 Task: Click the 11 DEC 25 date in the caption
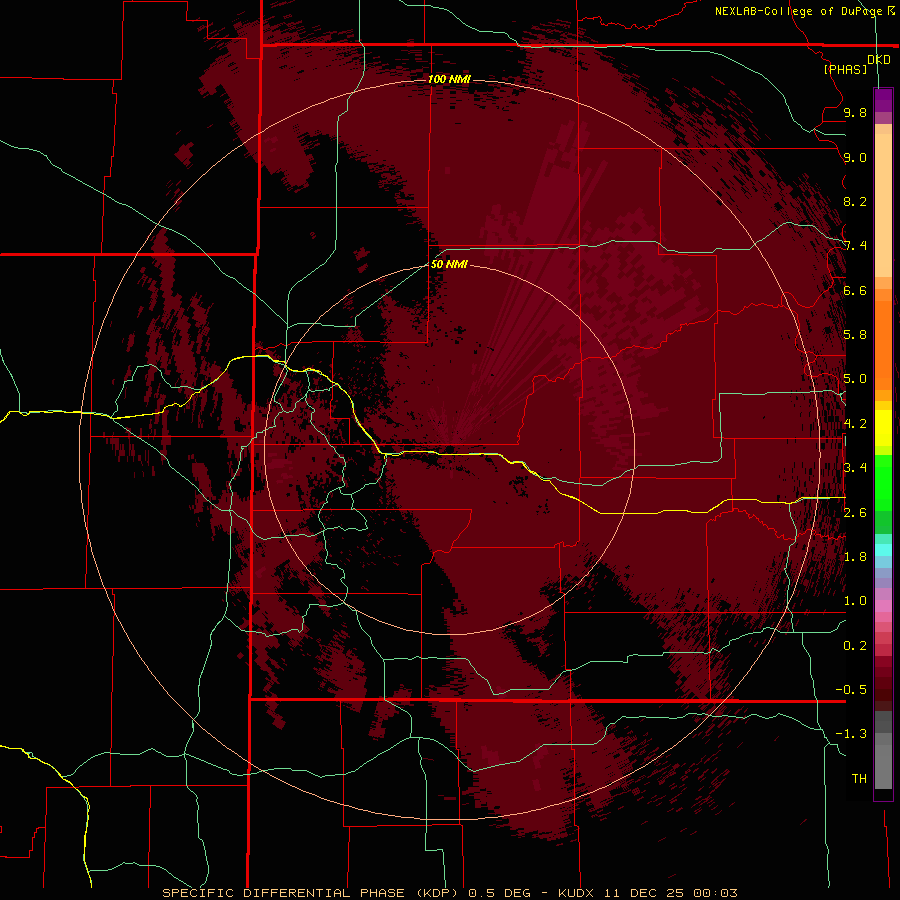[x=645, y=893]
